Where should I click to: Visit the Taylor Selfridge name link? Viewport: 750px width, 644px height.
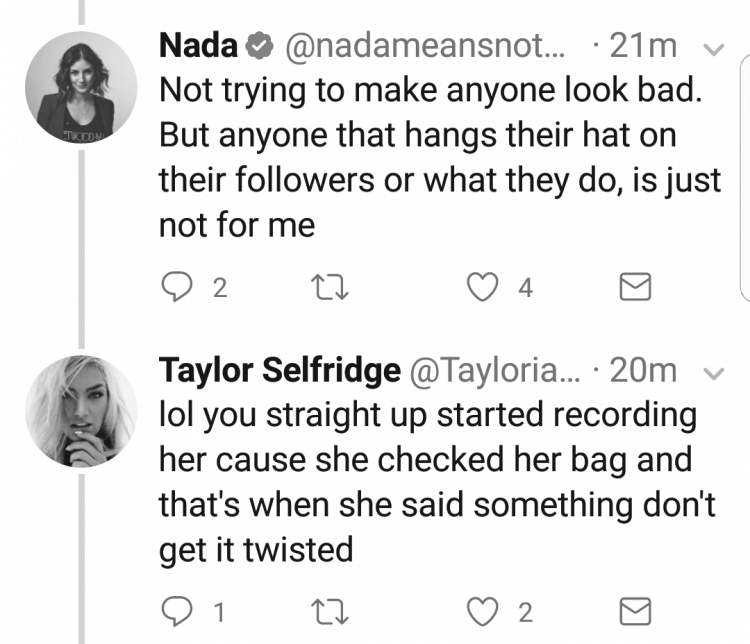(280, 370)
